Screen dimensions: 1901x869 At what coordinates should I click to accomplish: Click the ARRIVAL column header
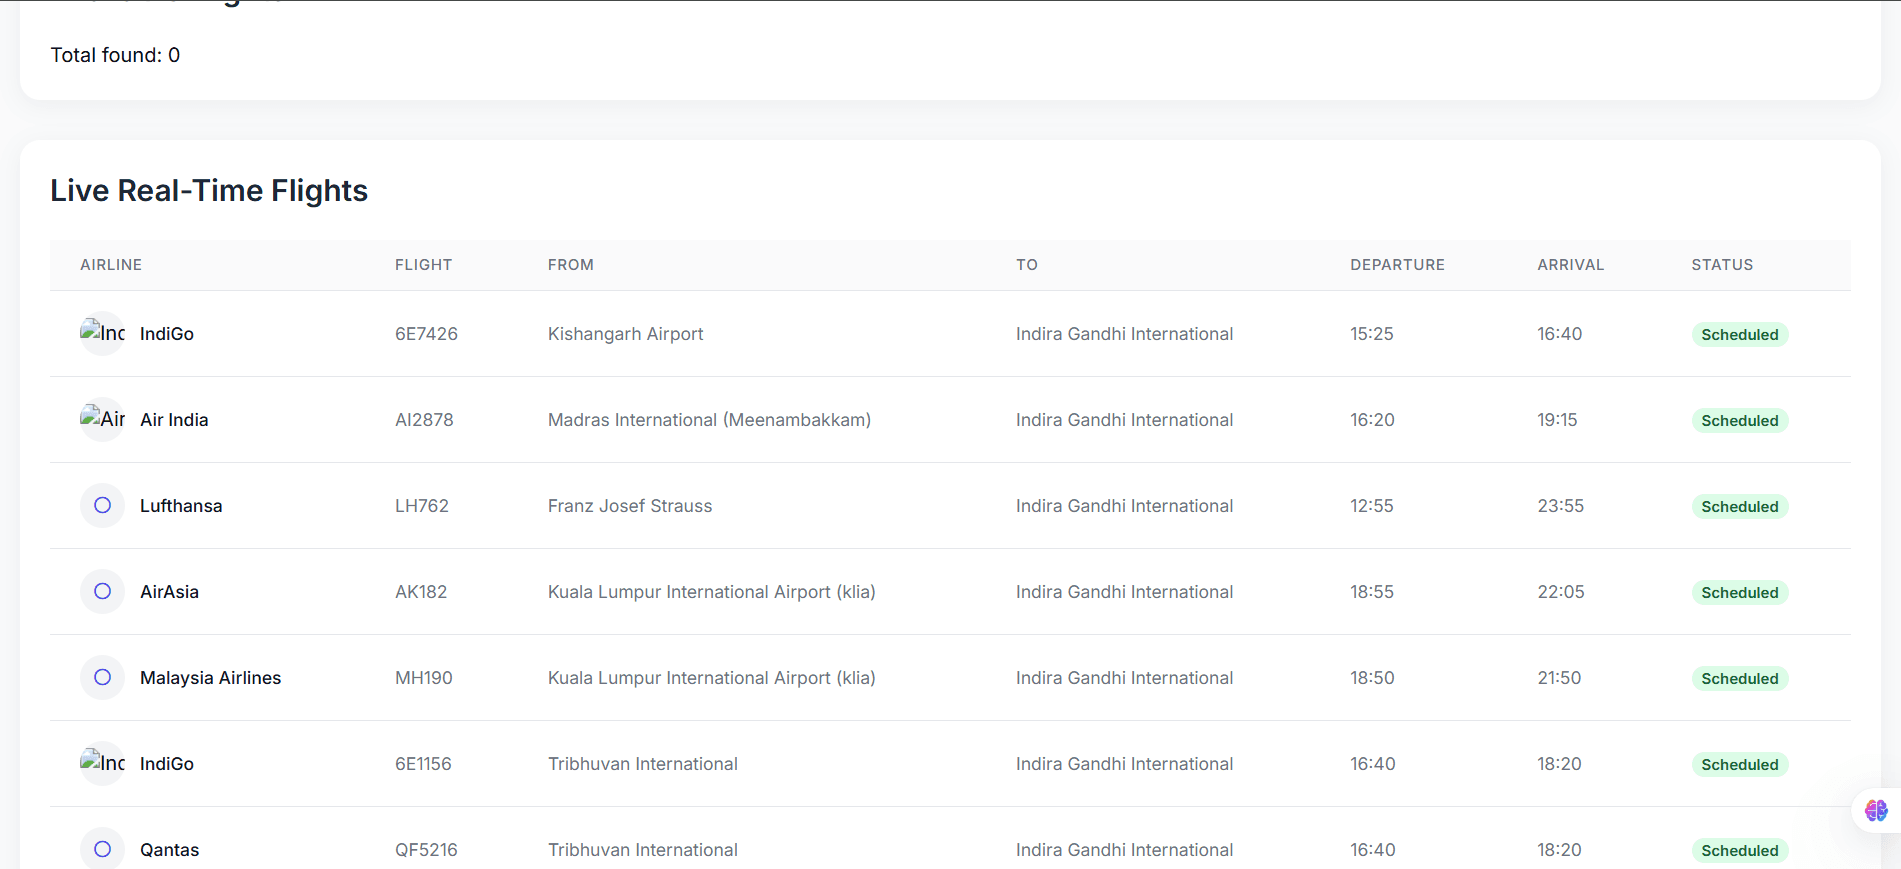tap(1571, 265)
